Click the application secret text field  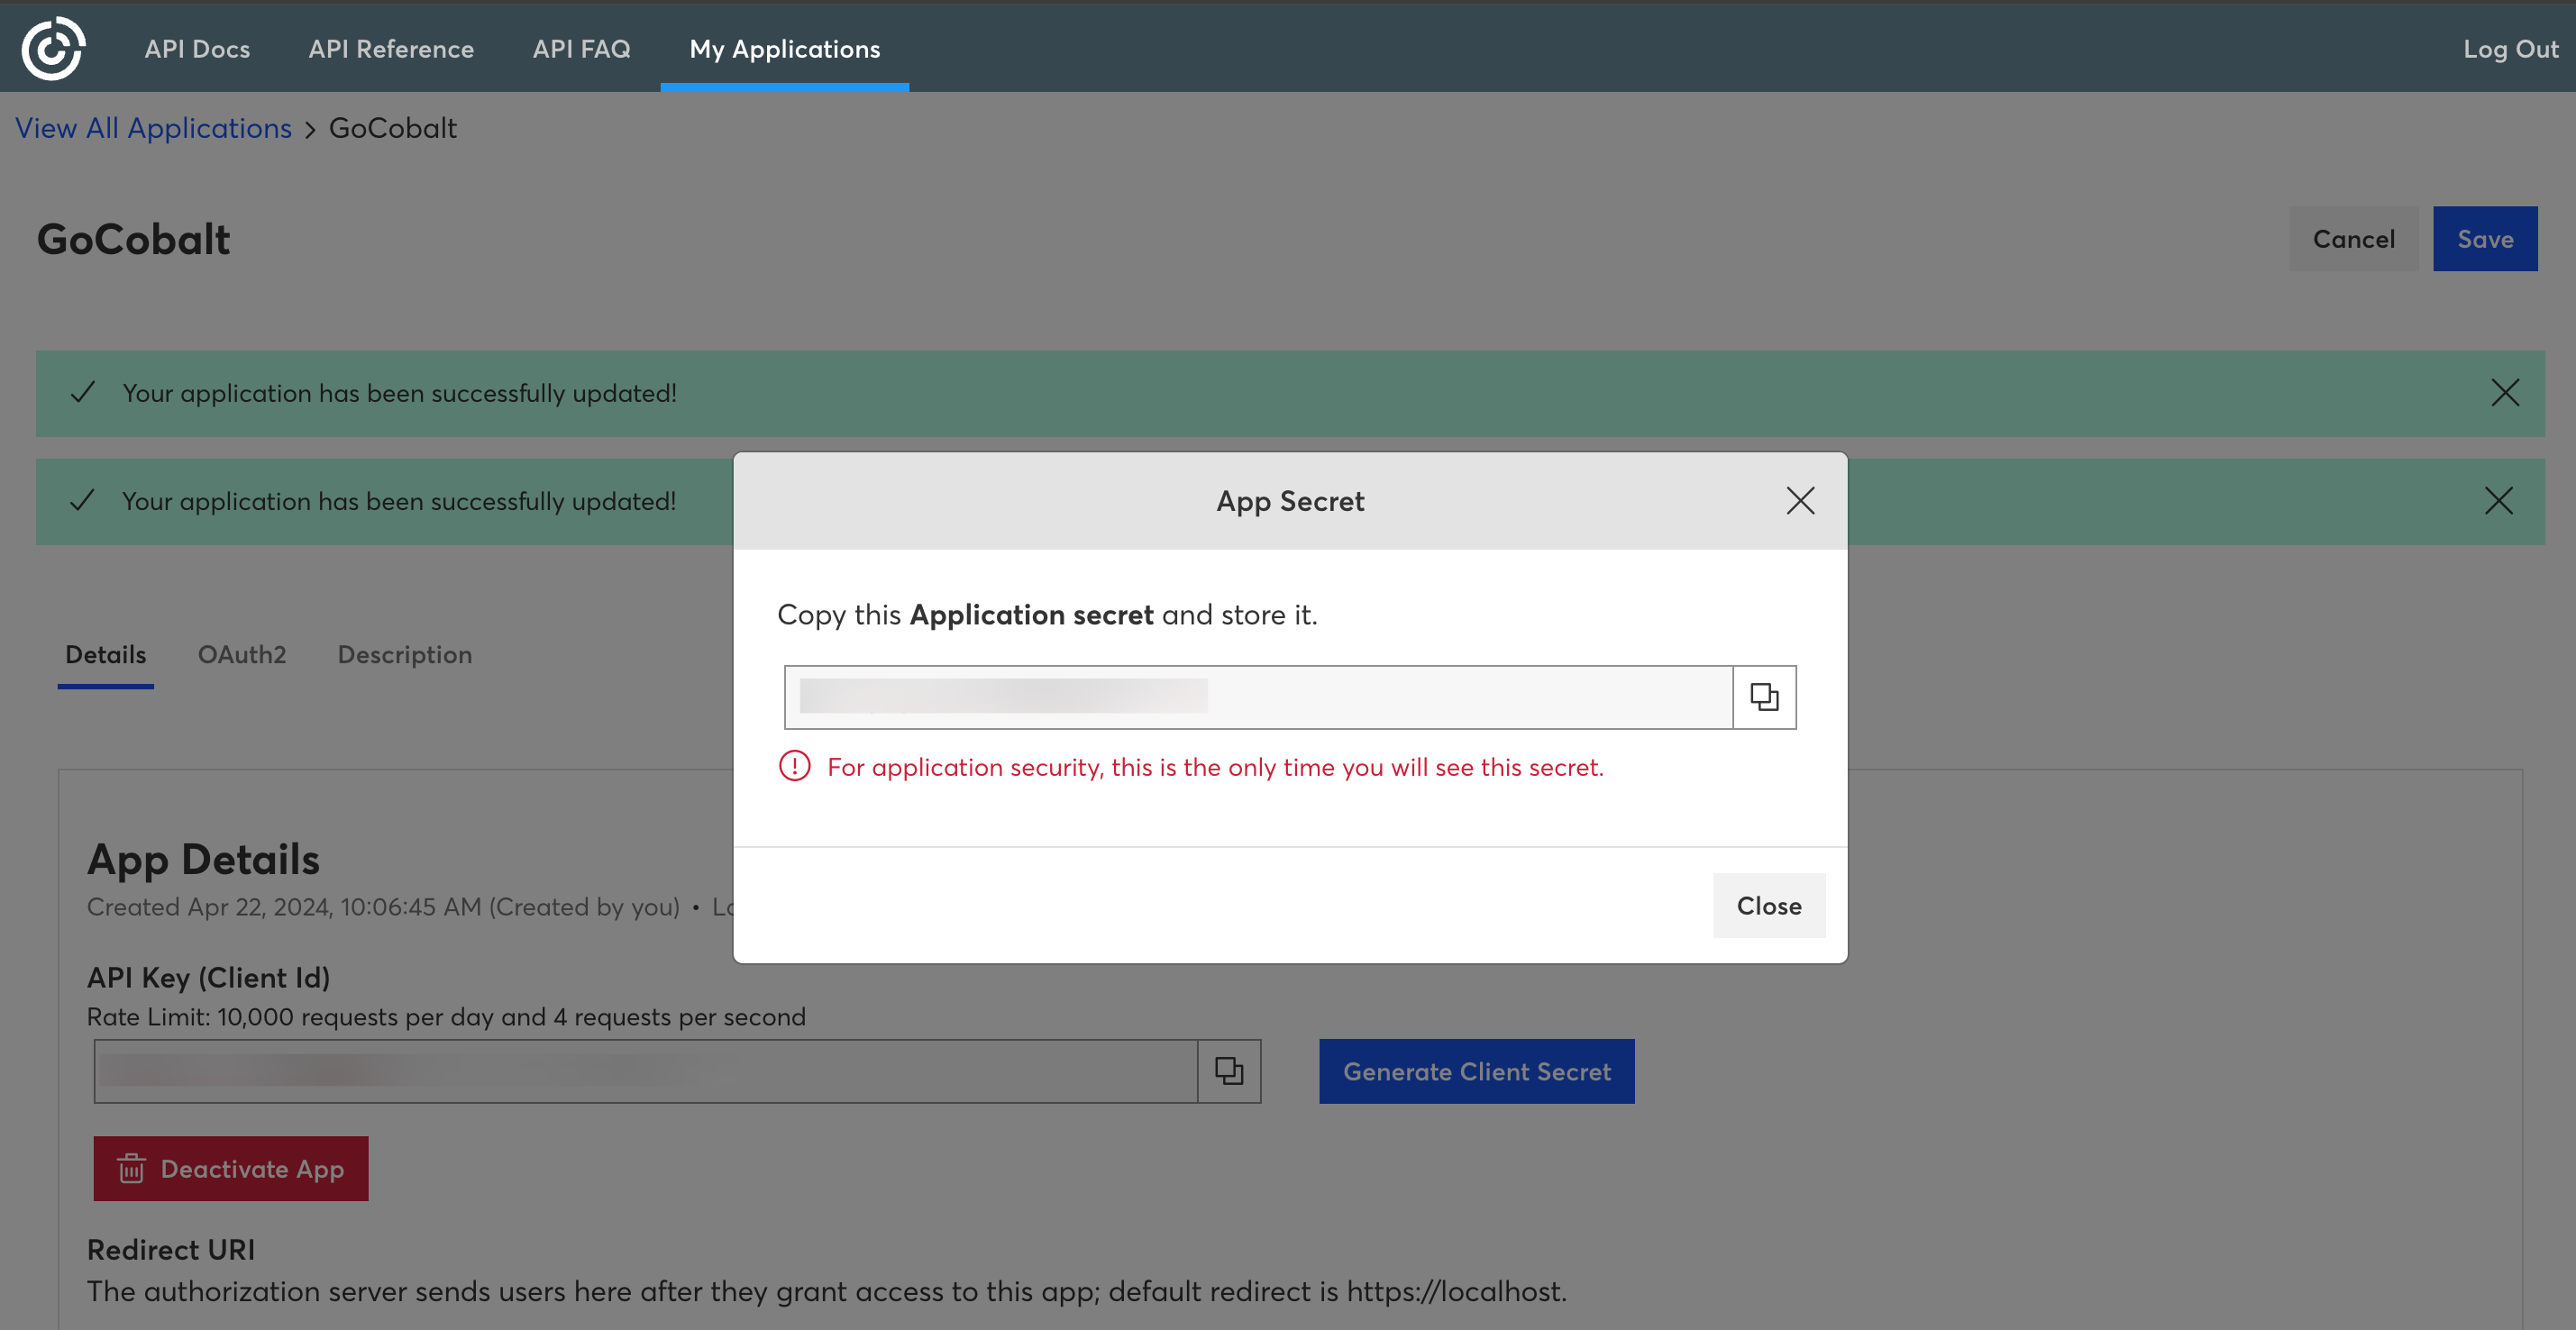pos(1257,697)
